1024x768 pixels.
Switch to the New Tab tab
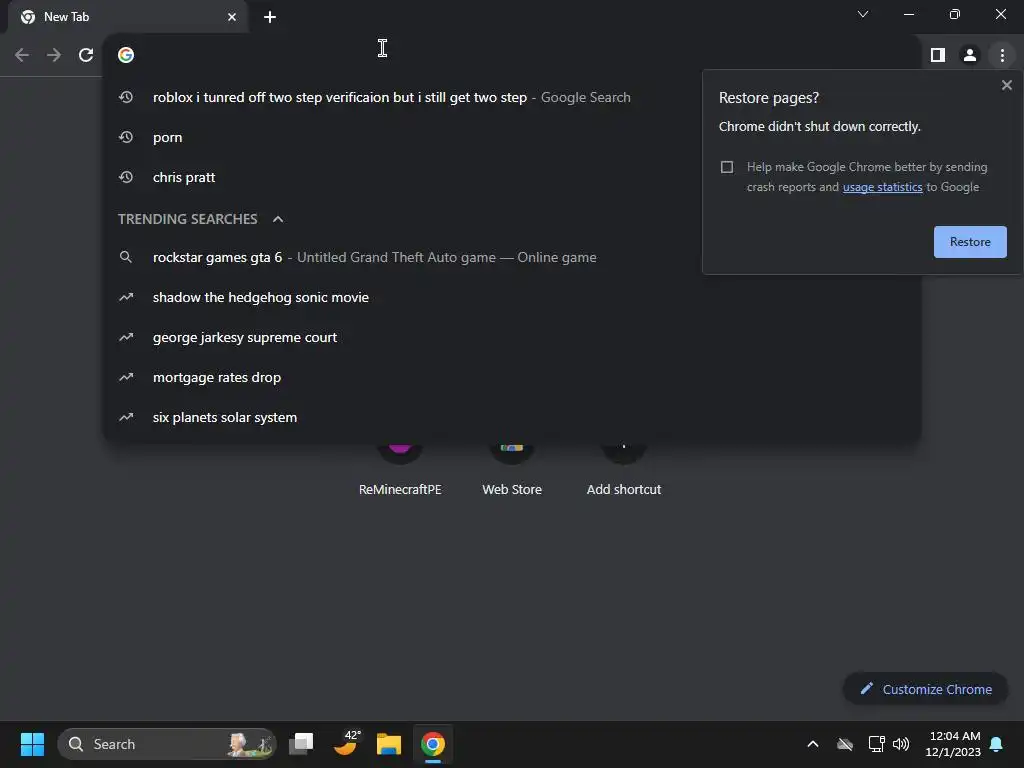pos(127,17)
